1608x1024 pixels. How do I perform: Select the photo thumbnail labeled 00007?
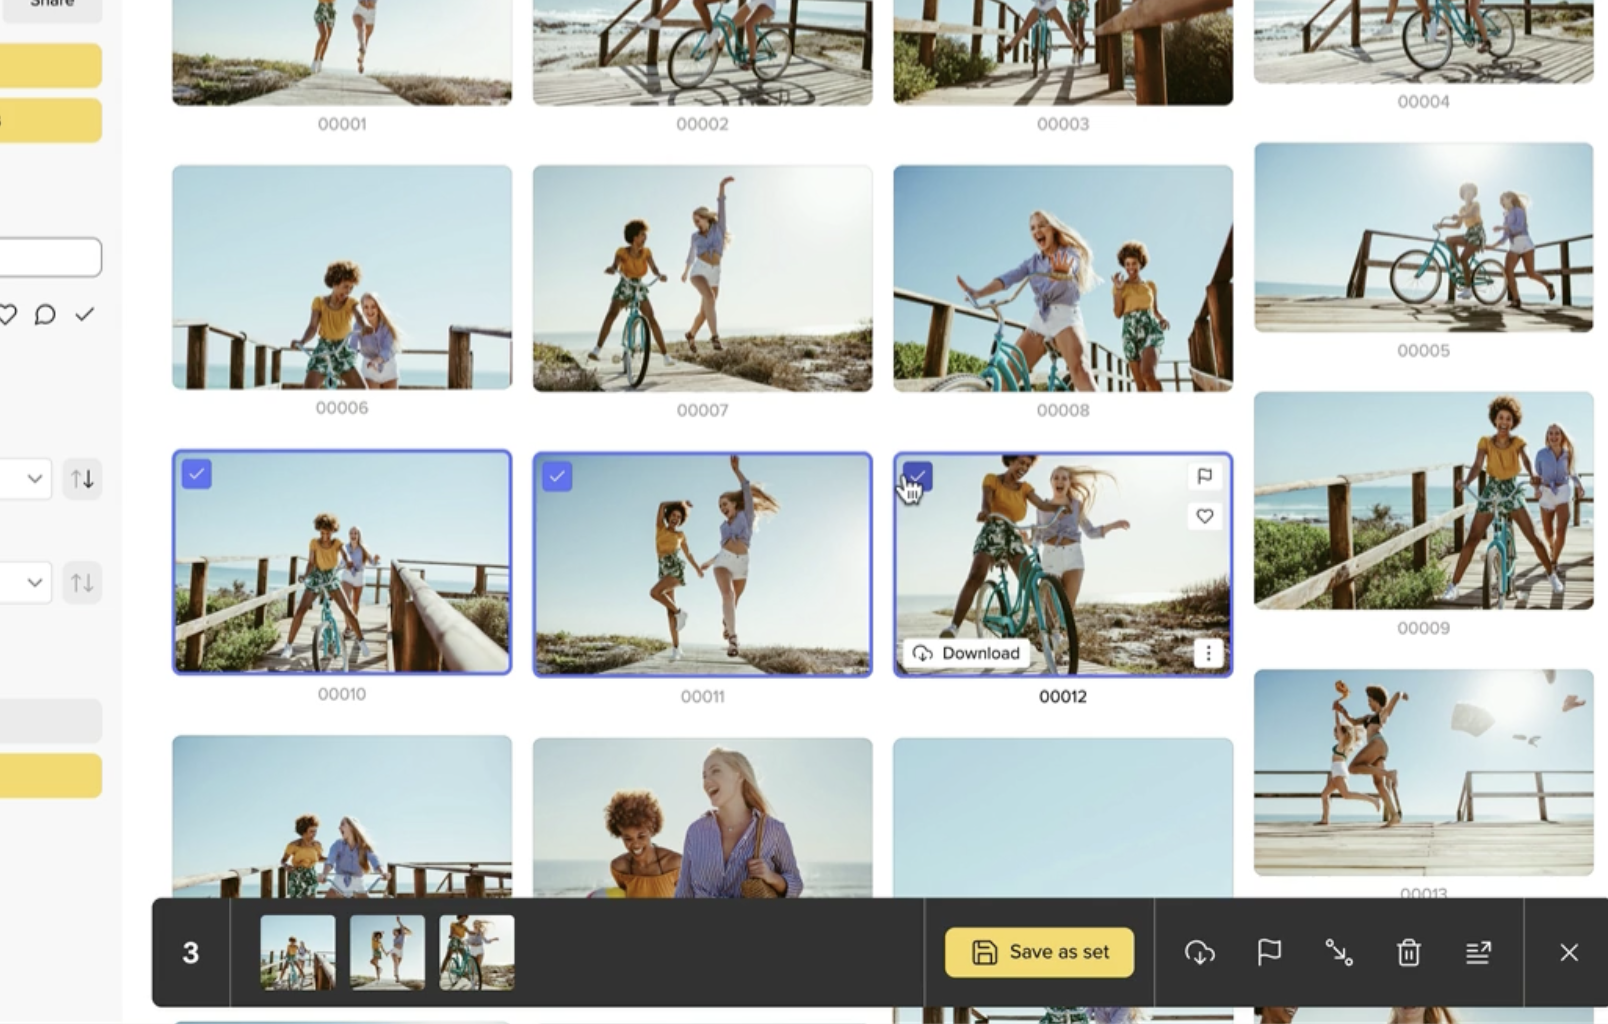pyautogui.click(x=702, y=279)
